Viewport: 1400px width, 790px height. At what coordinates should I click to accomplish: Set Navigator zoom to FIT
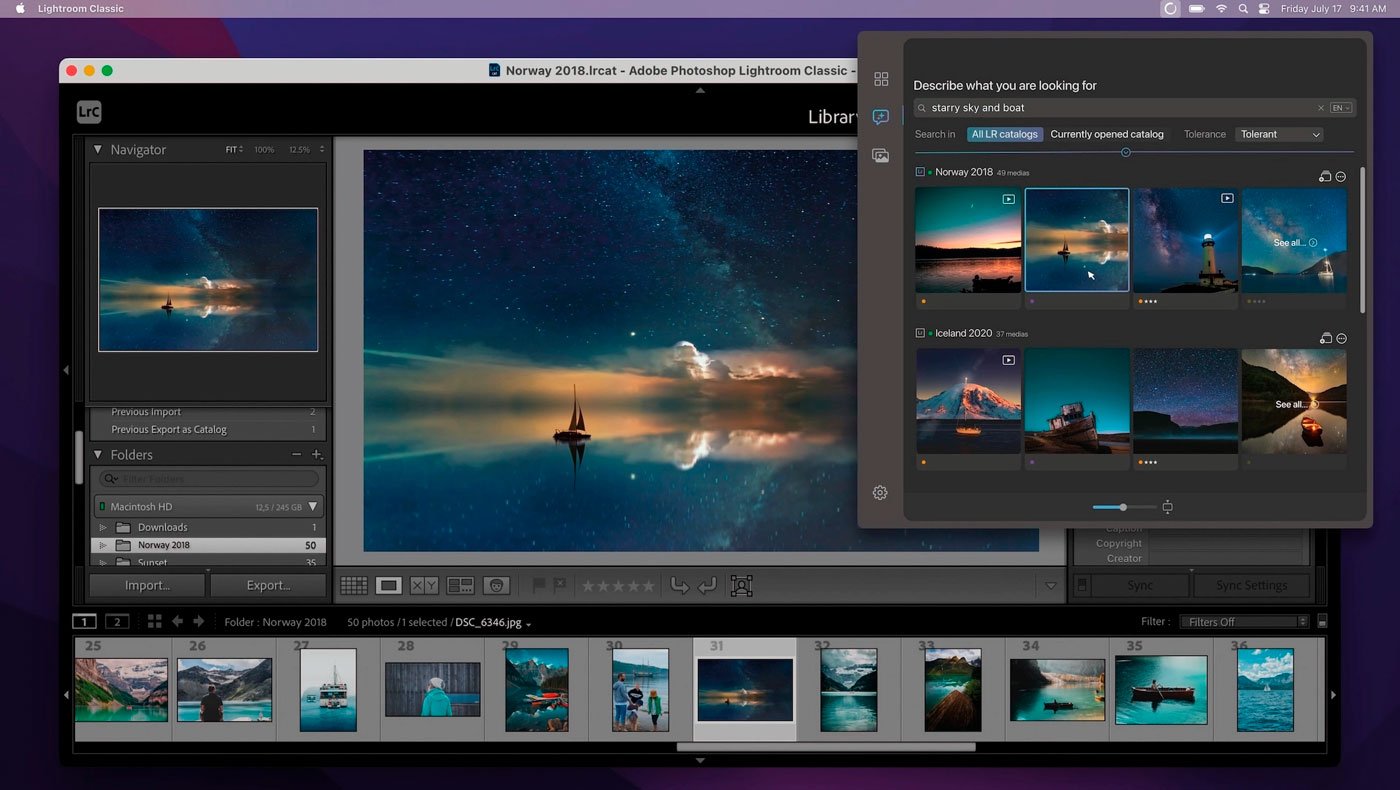coord(232,150)
